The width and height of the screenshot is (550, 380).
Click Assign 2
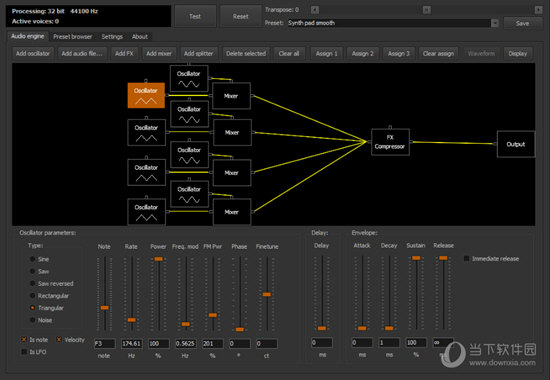click(x=363, y=54)
